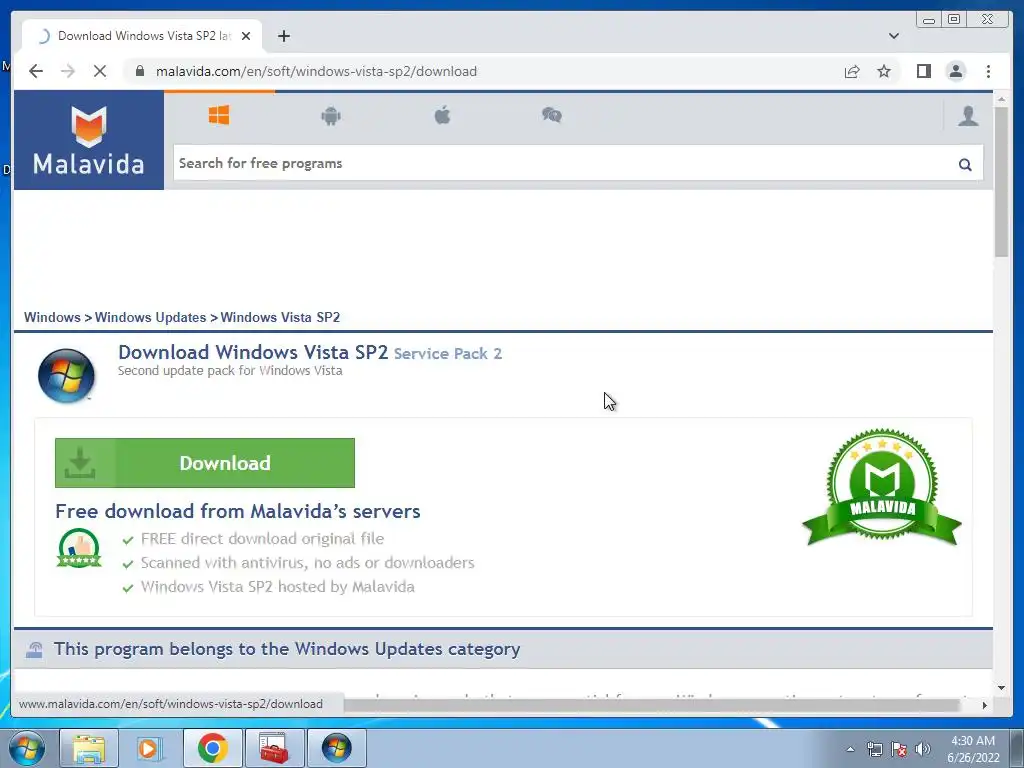Click the scrollbar up arrow
Screen dimensions: 1024x768
click(1002, 99)
